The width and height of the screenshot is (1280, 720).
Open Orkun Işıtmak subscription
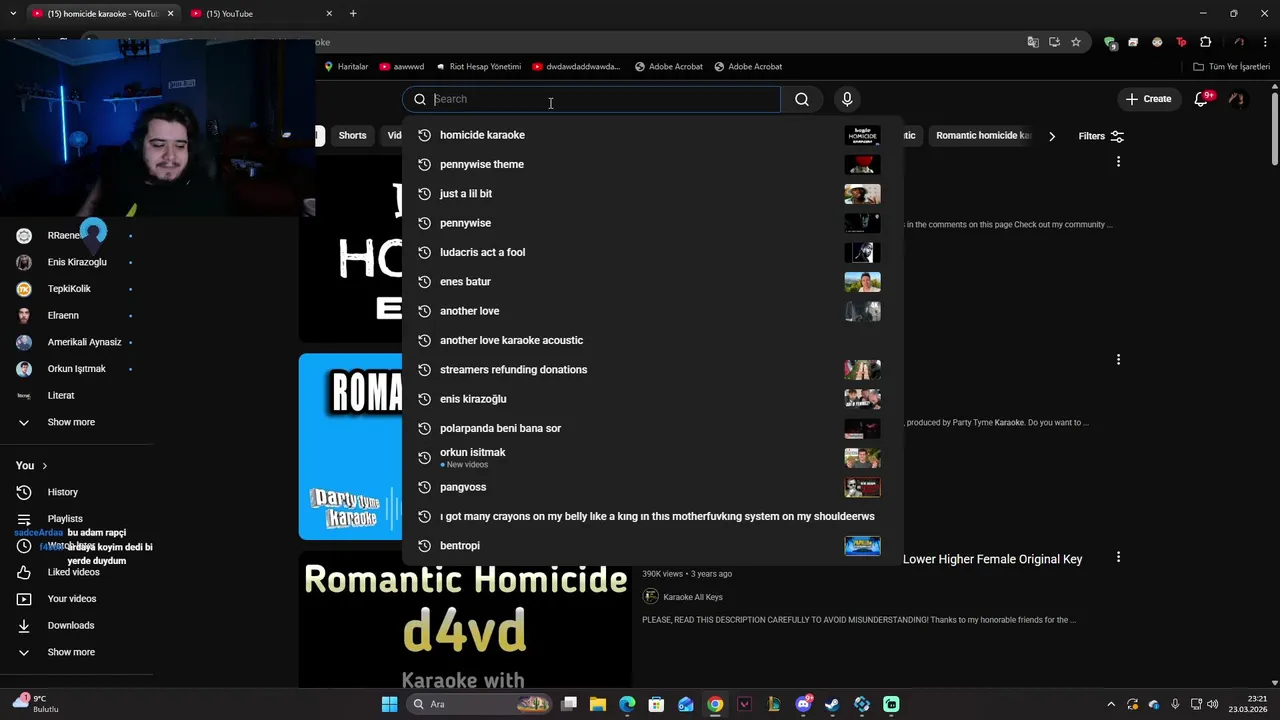pyautogui.click(x=76, y=369)
